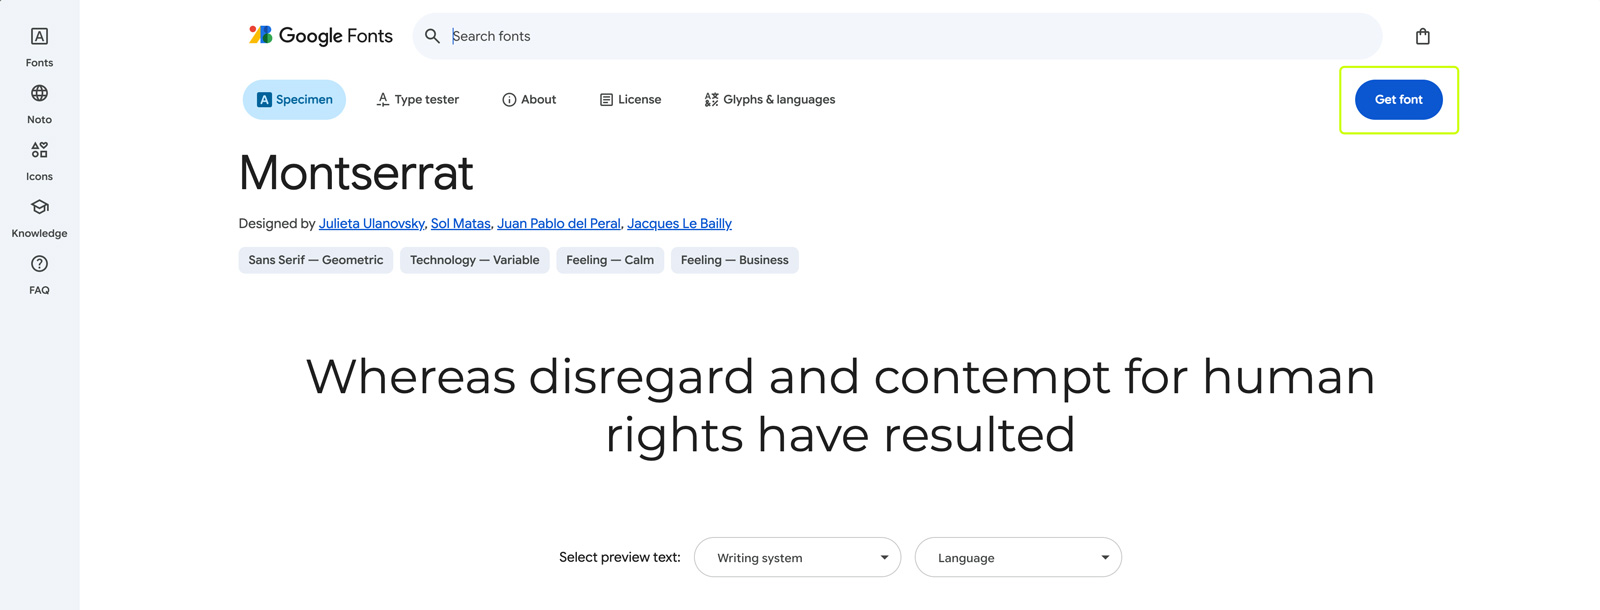Select the Specimen tab

(x=294, y=99)
